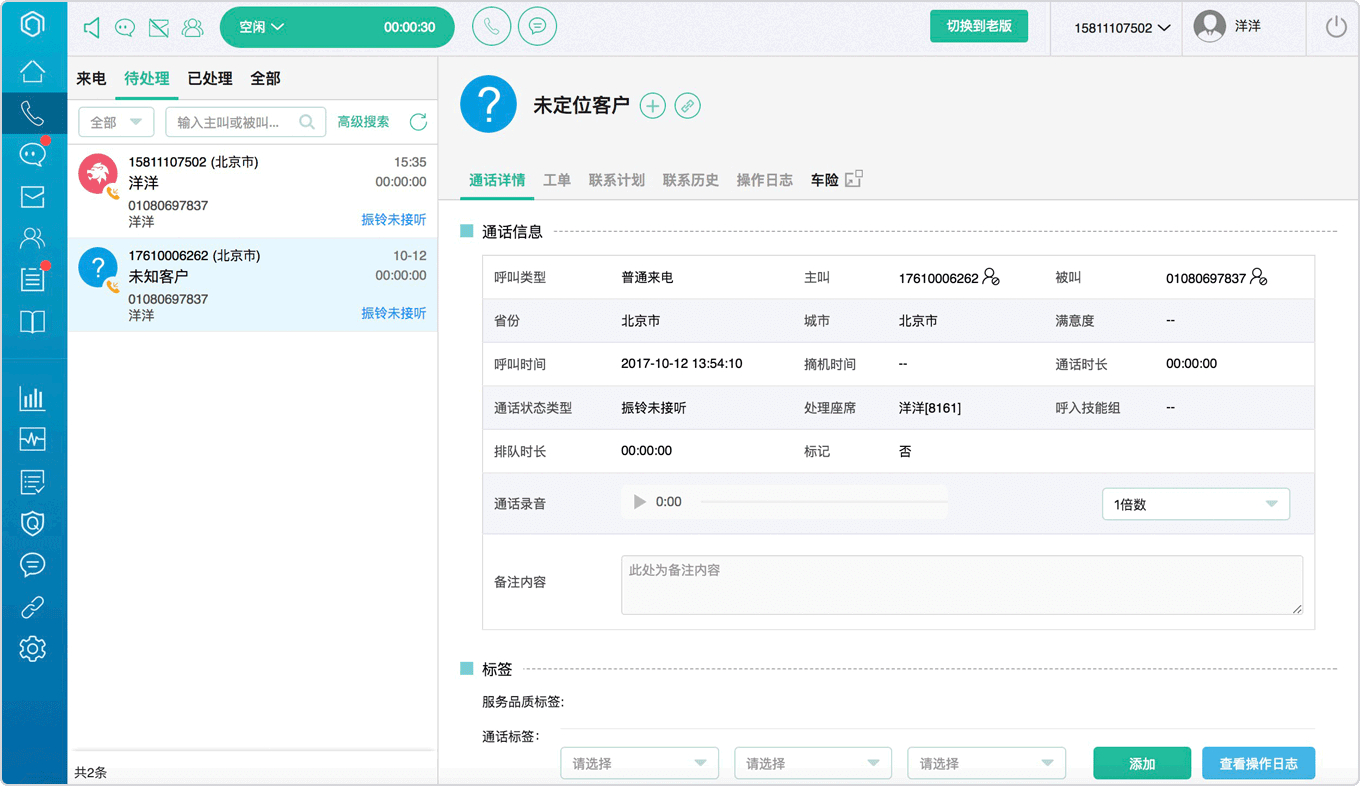Play the 通话录音 call recording
The image size is (1360, 786).
(640, 502)
